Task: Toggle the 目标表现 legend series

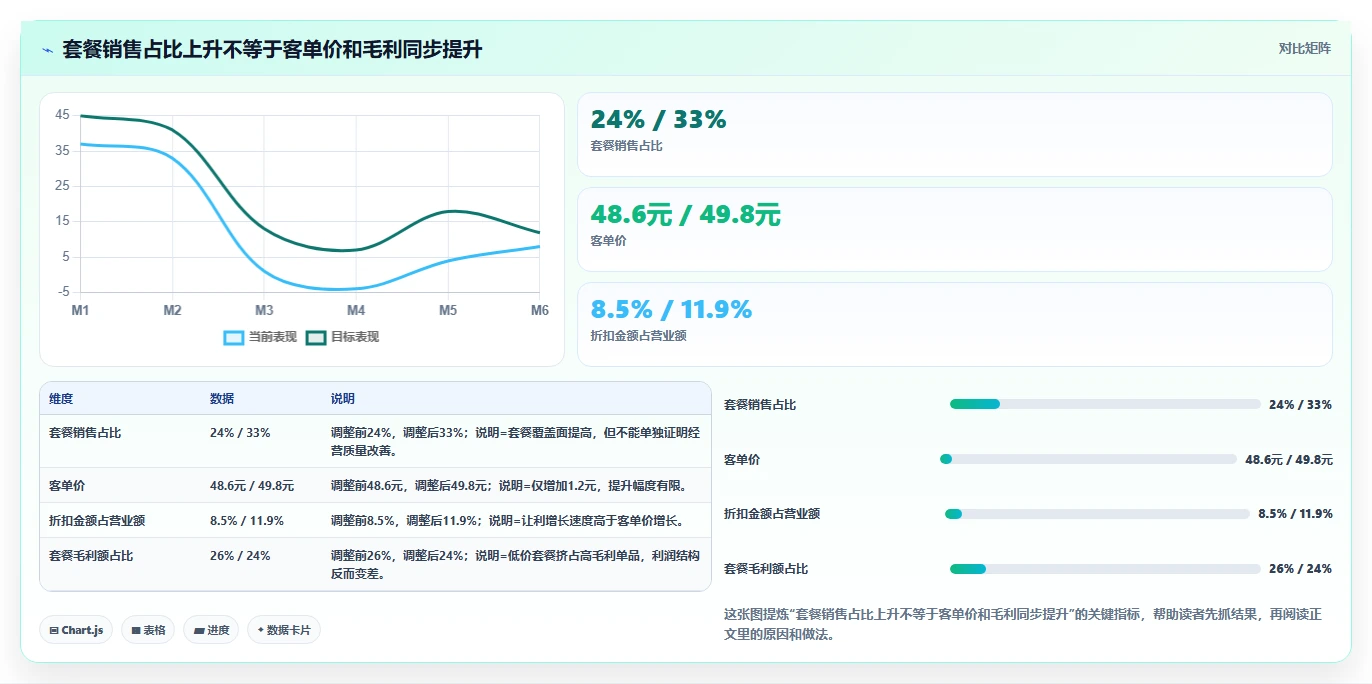Action: tap(342, 337)
